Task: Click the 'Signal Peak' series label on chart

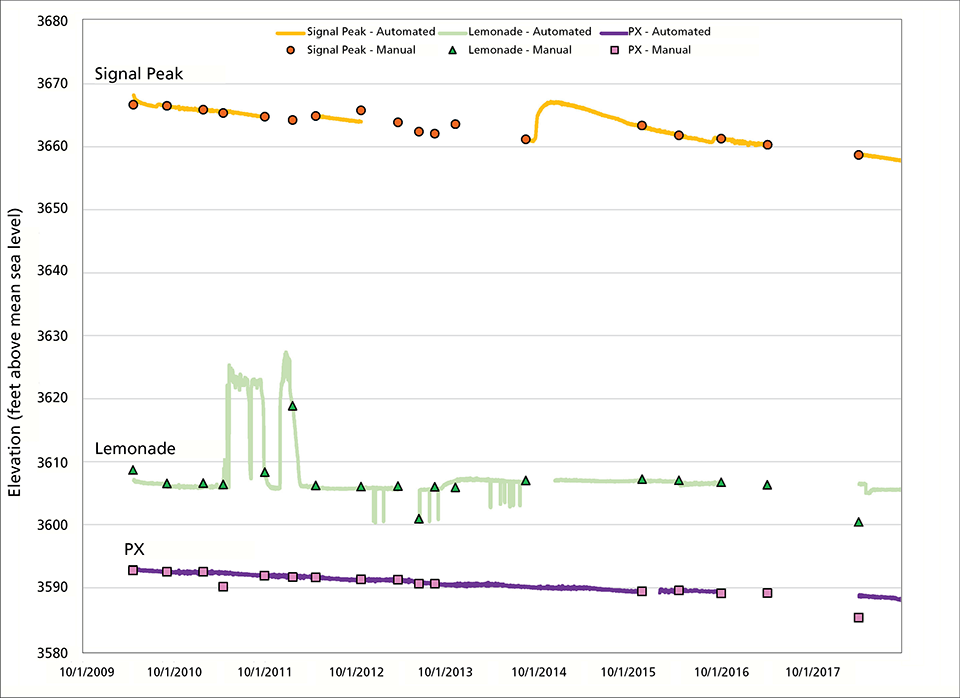Action: (139, 74)
